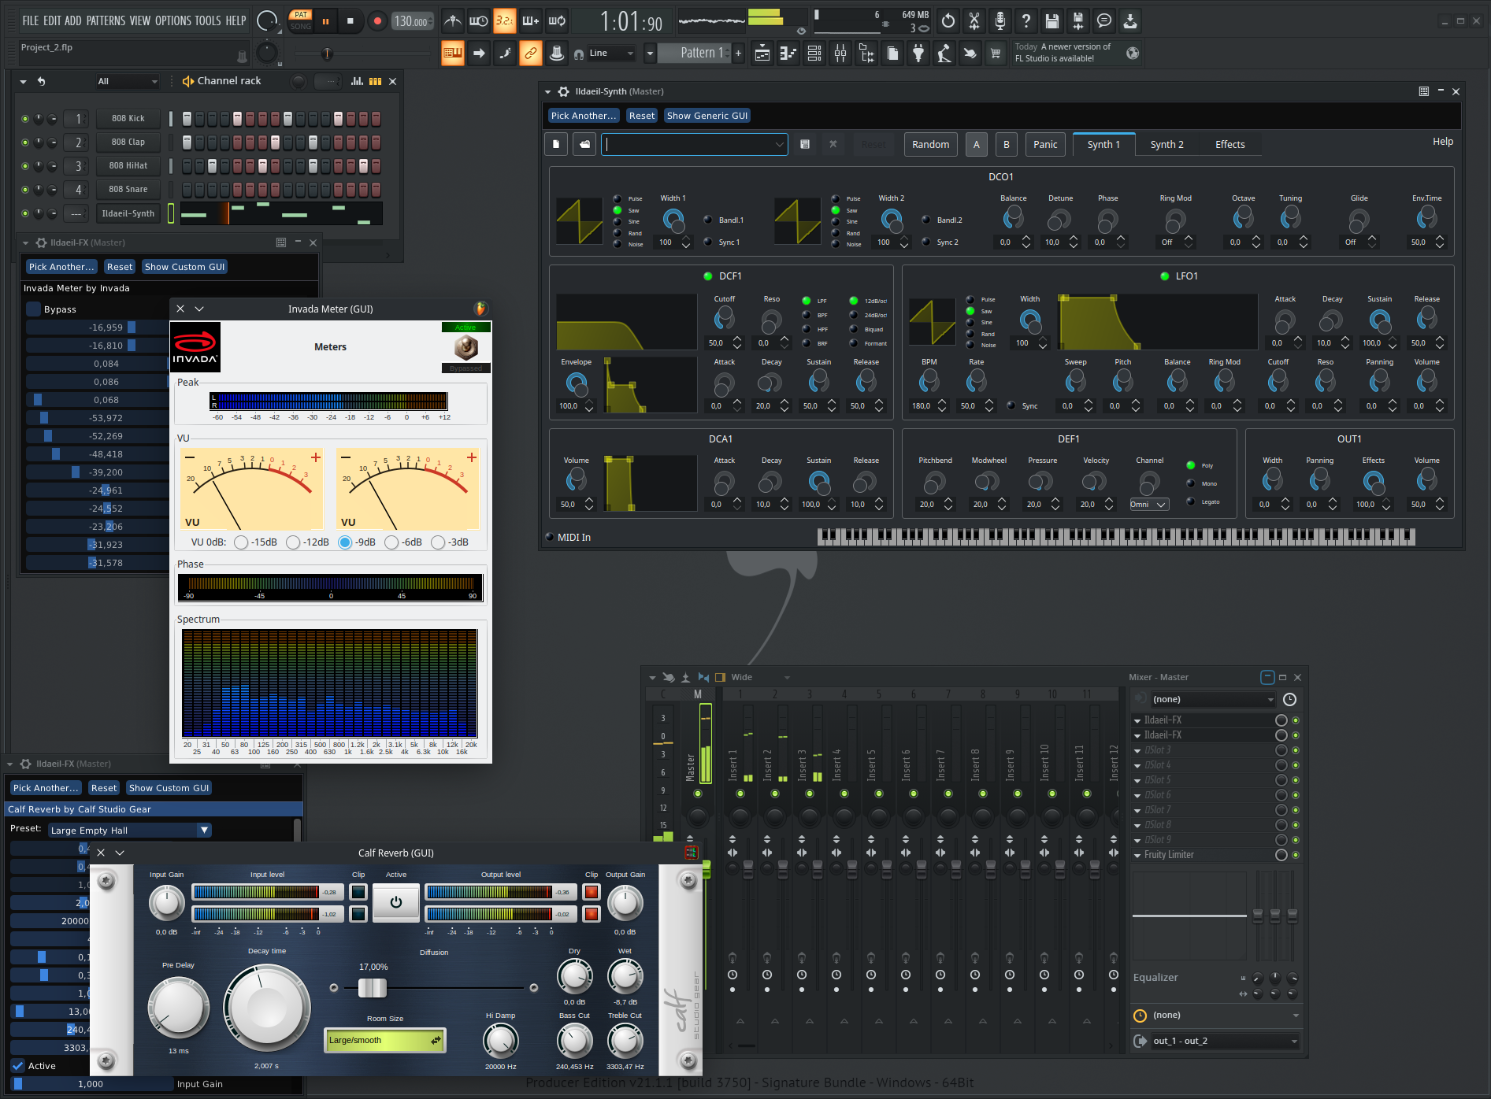The width and height of the screenshot is (1491, 1099).
Task: Toggle the metronome icon
Action: pyautogui.click(x=453, y=20)
